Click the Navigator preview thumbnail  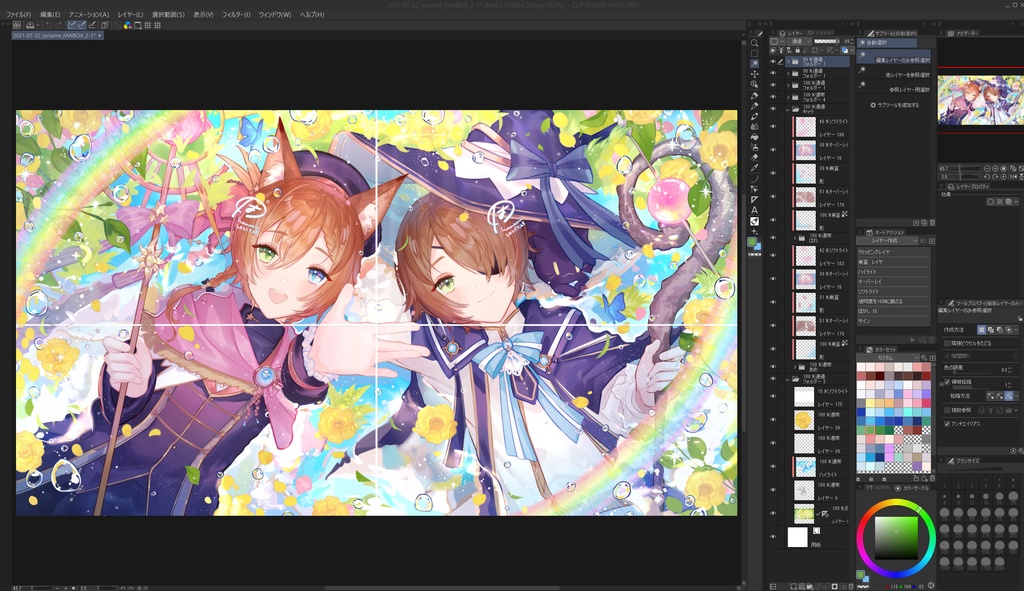pos(980,100)
